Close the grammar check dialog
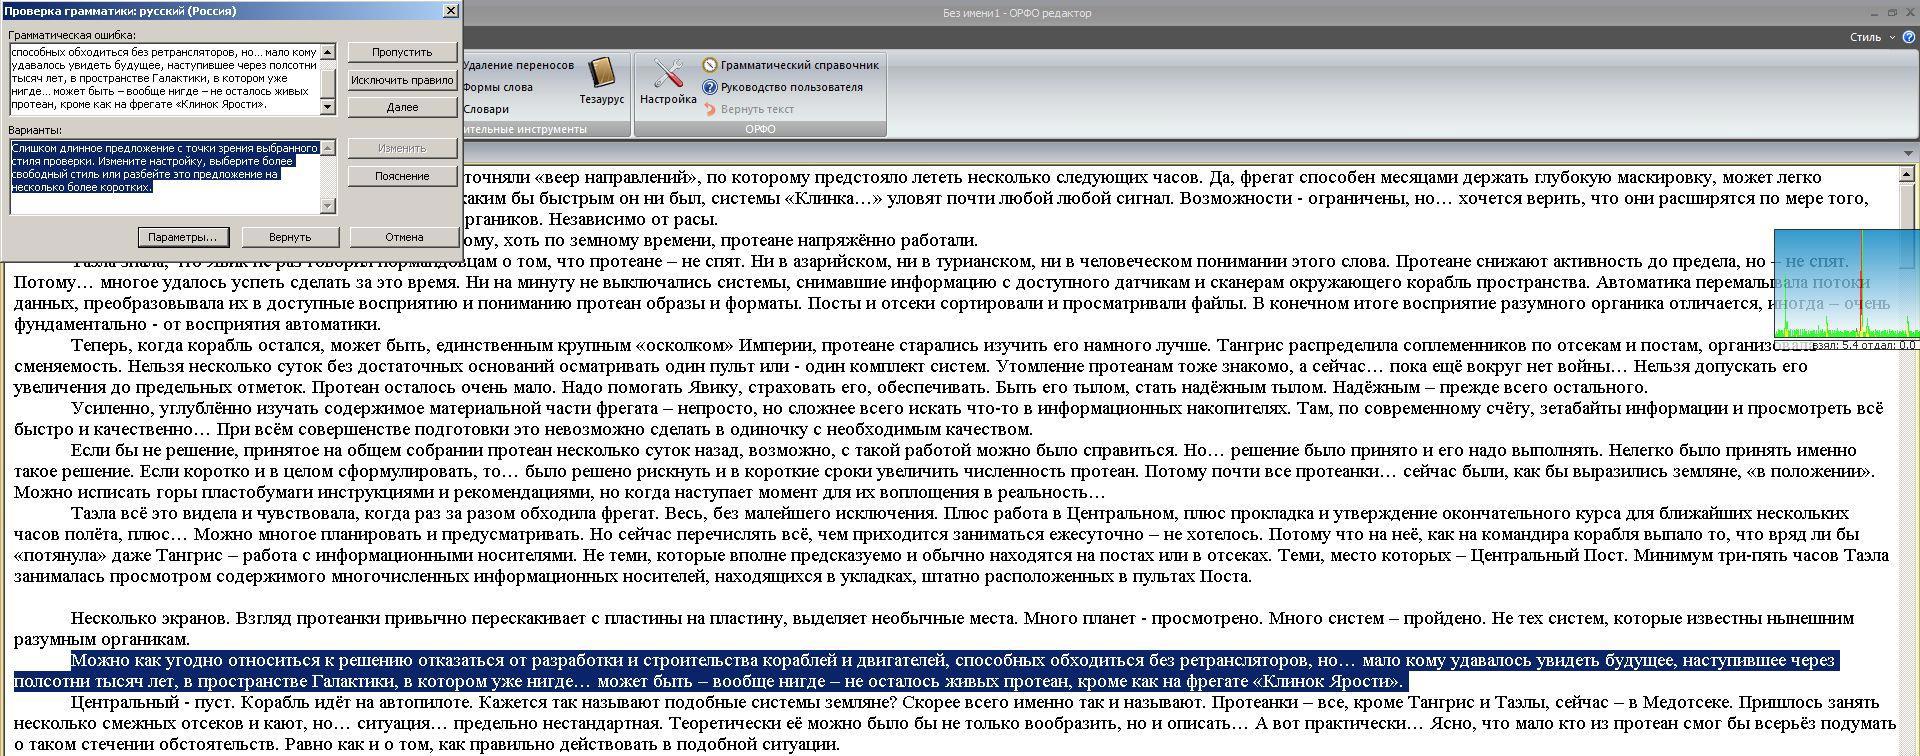The width and height of the screenshot is (1920, 756). (x=450, y=11)
